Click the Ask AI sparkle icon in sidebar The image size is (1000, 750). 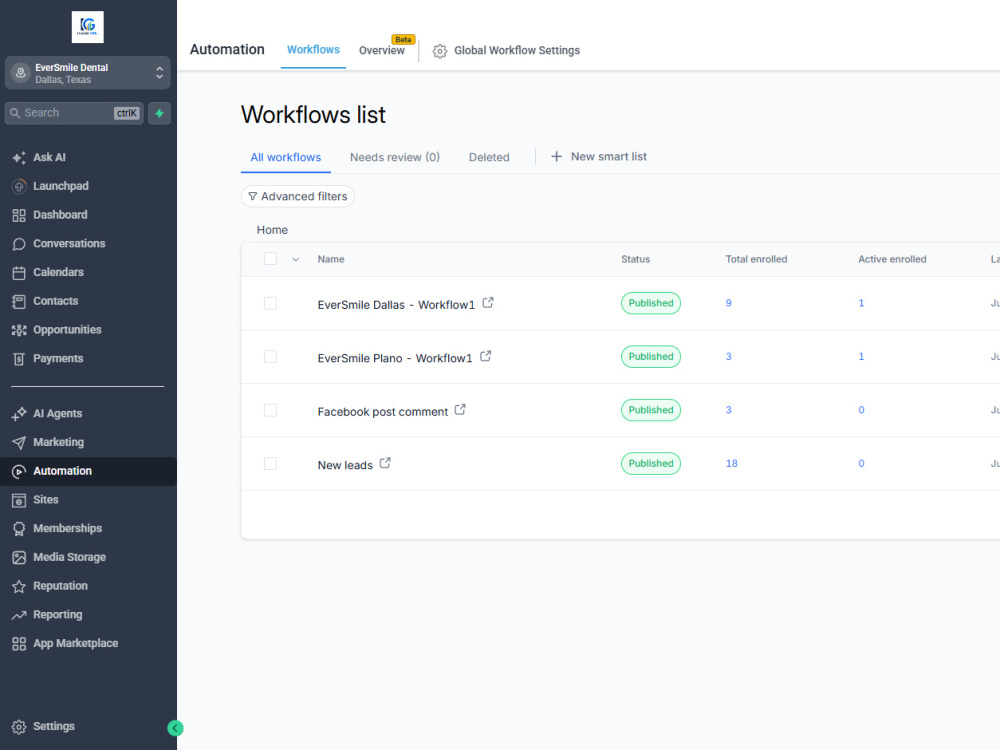tap(19, 158)
